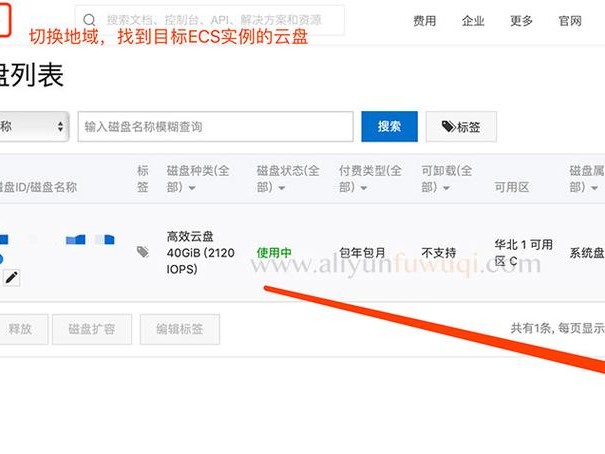Click the 磁盘ID/磁盘名称 column header

click(x=38, y=187)
